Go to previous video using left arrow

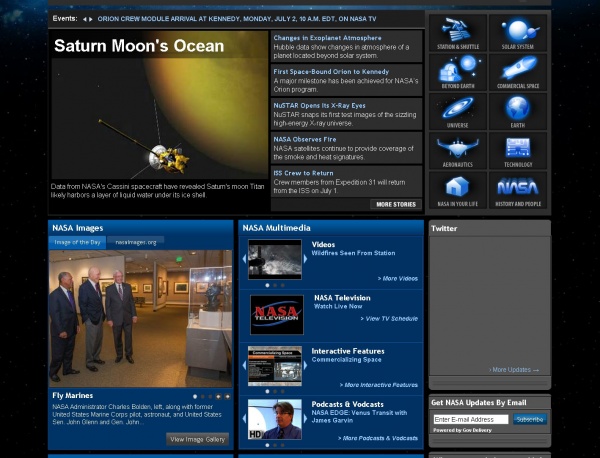click(244, 259)
